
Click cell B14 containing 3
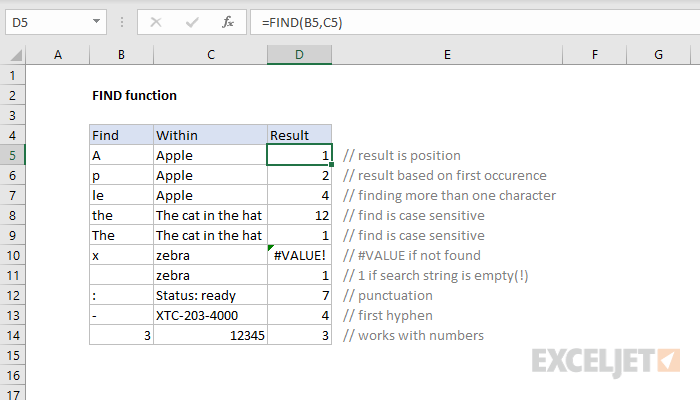(x=121, y=335)
